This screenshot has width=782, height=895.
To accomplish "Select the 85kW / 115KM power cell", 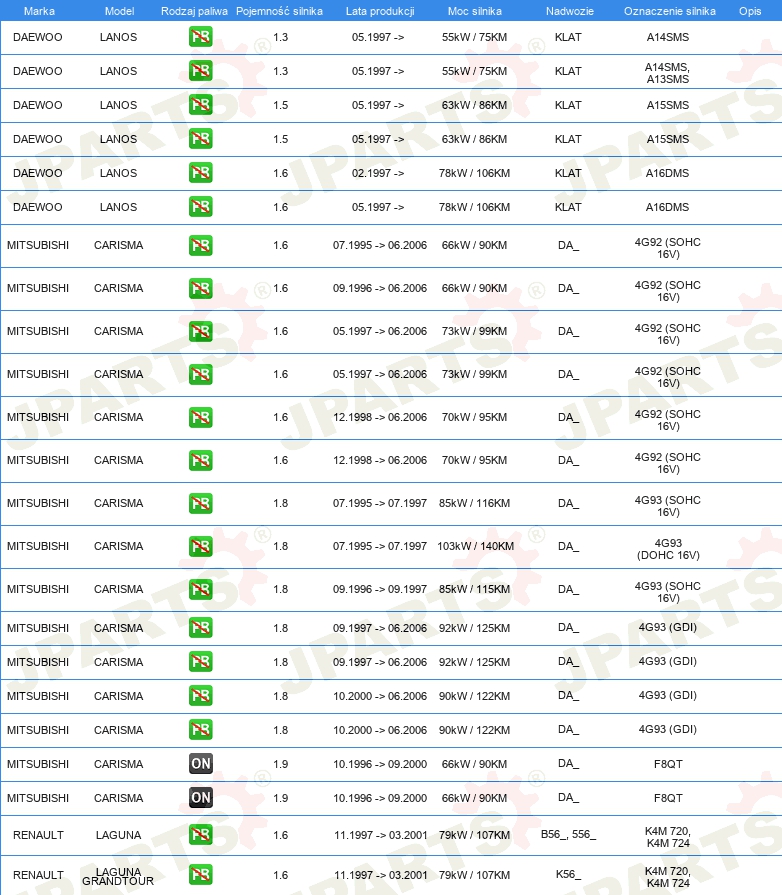I will click(x=474, y=589).
